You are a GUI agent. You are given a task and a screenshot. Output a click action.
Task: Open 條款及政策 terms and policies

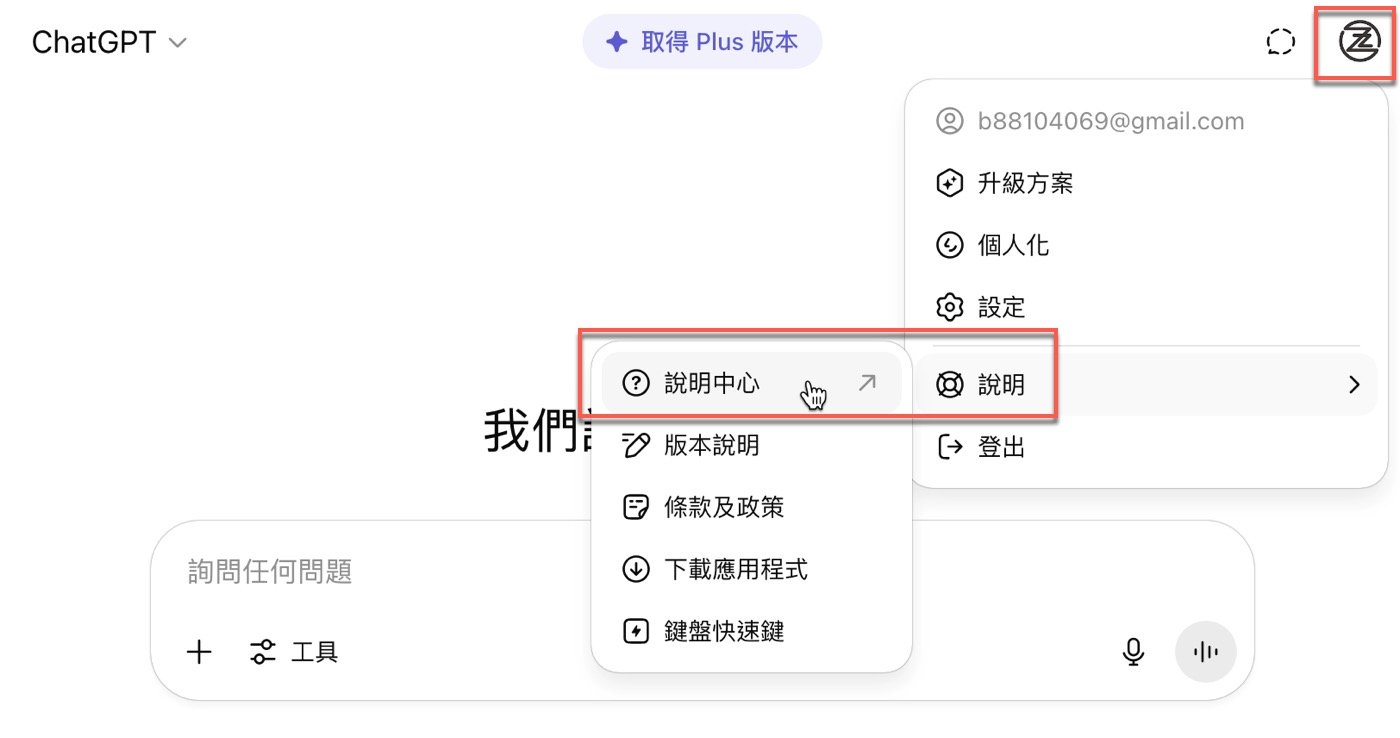click(723, 508)
